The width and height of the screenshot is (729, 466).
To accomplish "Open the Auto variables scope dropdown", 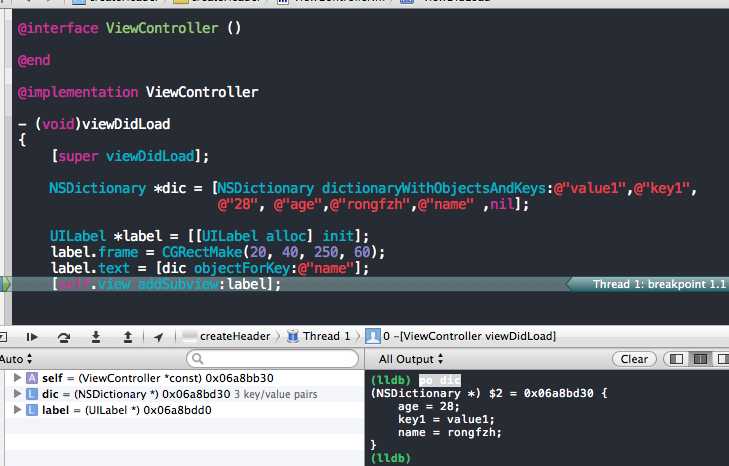I will pyautogui.click(x=16, y=359).
